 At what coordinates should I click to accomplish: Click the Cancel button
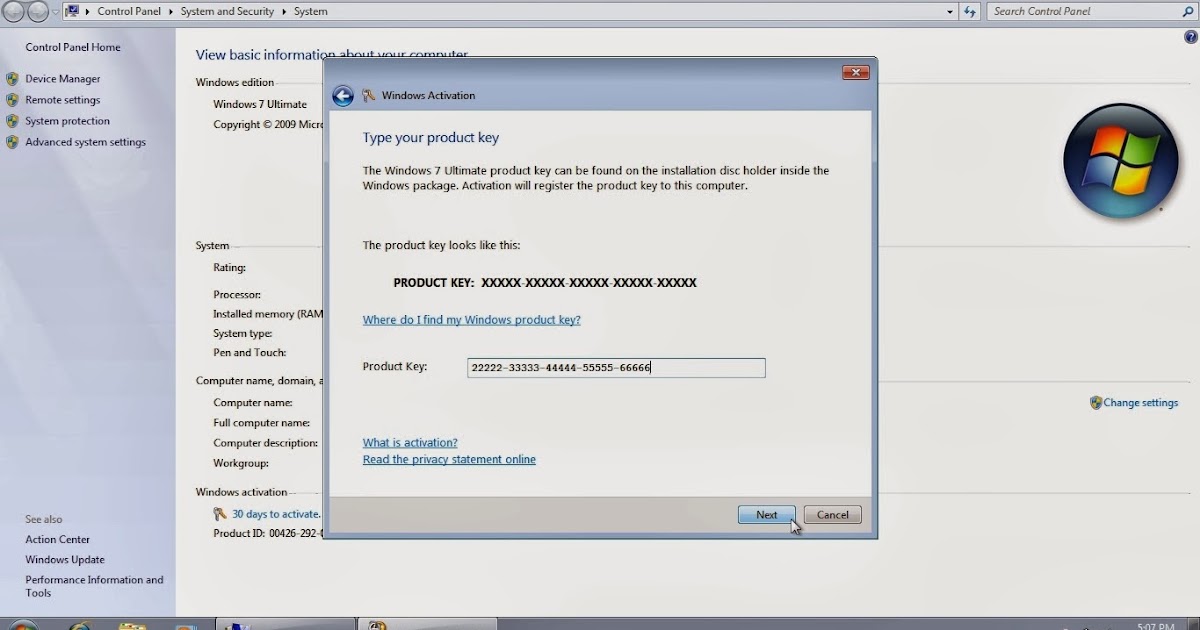(x=833, y=515)
